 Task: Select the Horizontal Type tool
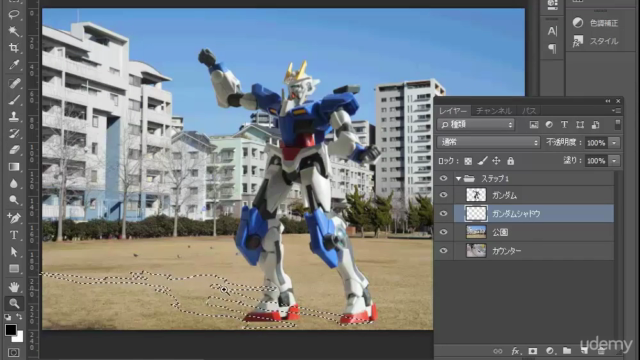point(13,235)
